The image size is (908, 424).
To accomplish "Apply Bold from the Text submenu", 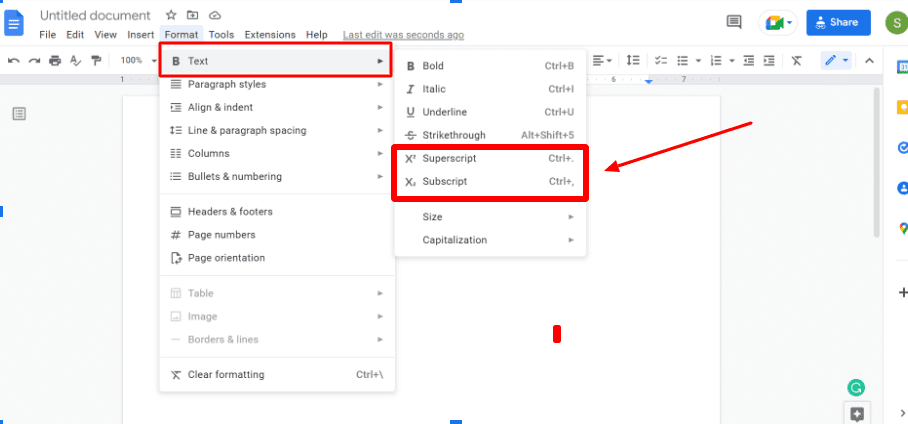I will (x=490, y=66).
